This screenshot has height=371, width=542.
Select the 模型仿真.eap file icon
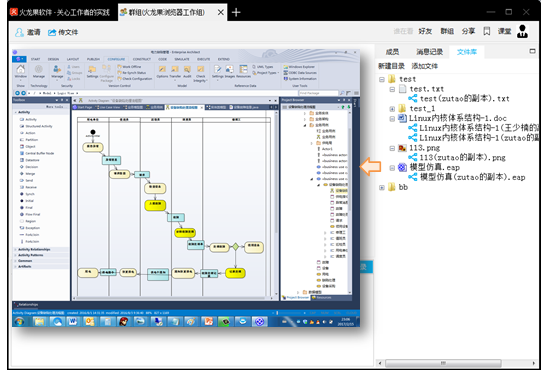click(x=402, y=168)
